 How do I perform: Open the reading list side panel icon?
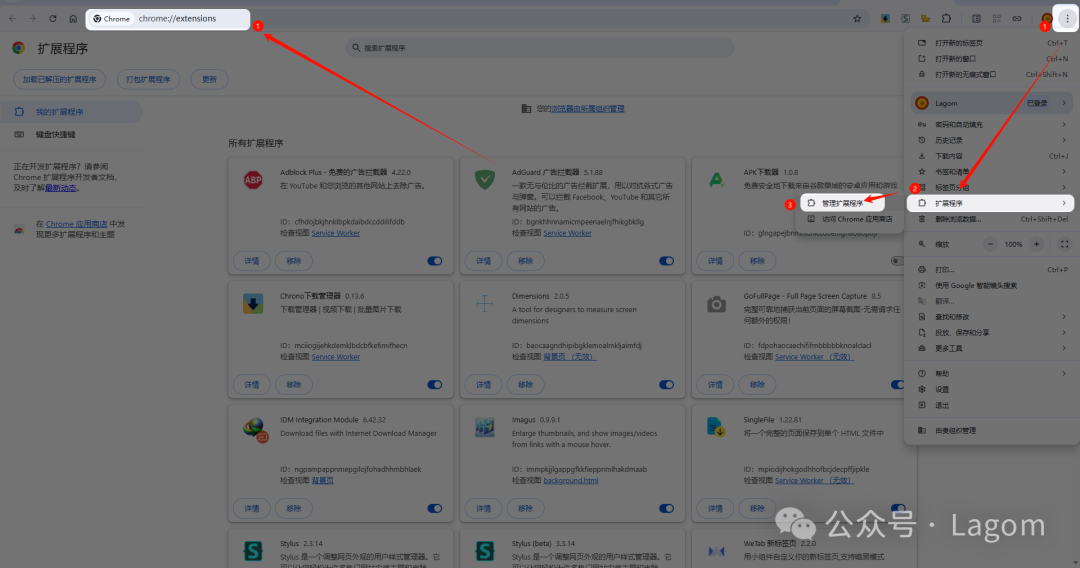(x=976, y=19)
